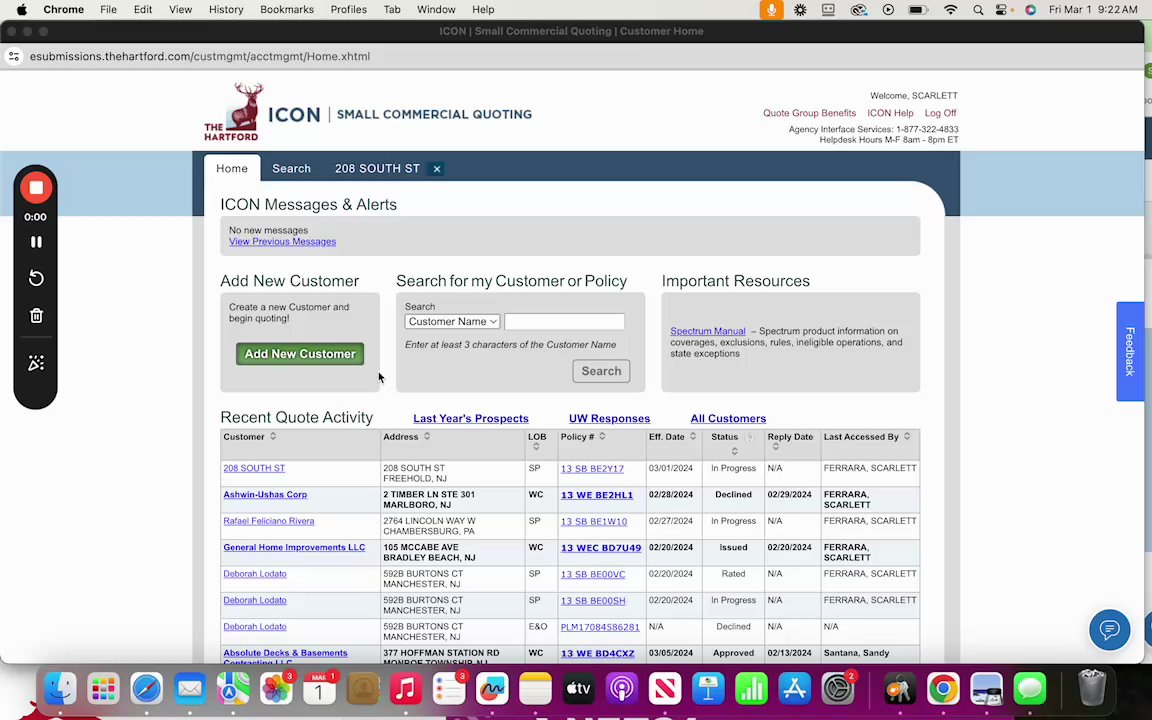The height and width of the screenshot is (720, 1152).
Task: Open the chat bubble help widget
Action: 1109,630
